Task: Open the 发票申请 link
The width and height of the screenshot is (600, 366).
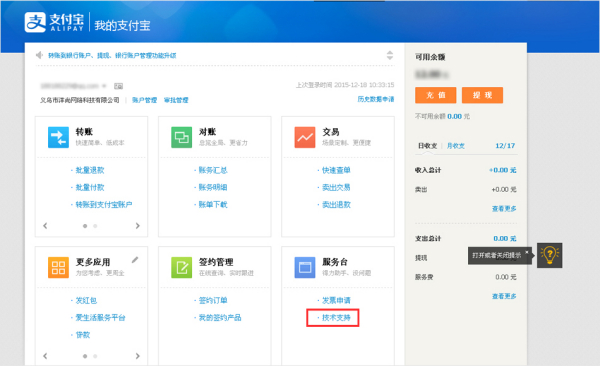Action: click(x=336, y=300)
